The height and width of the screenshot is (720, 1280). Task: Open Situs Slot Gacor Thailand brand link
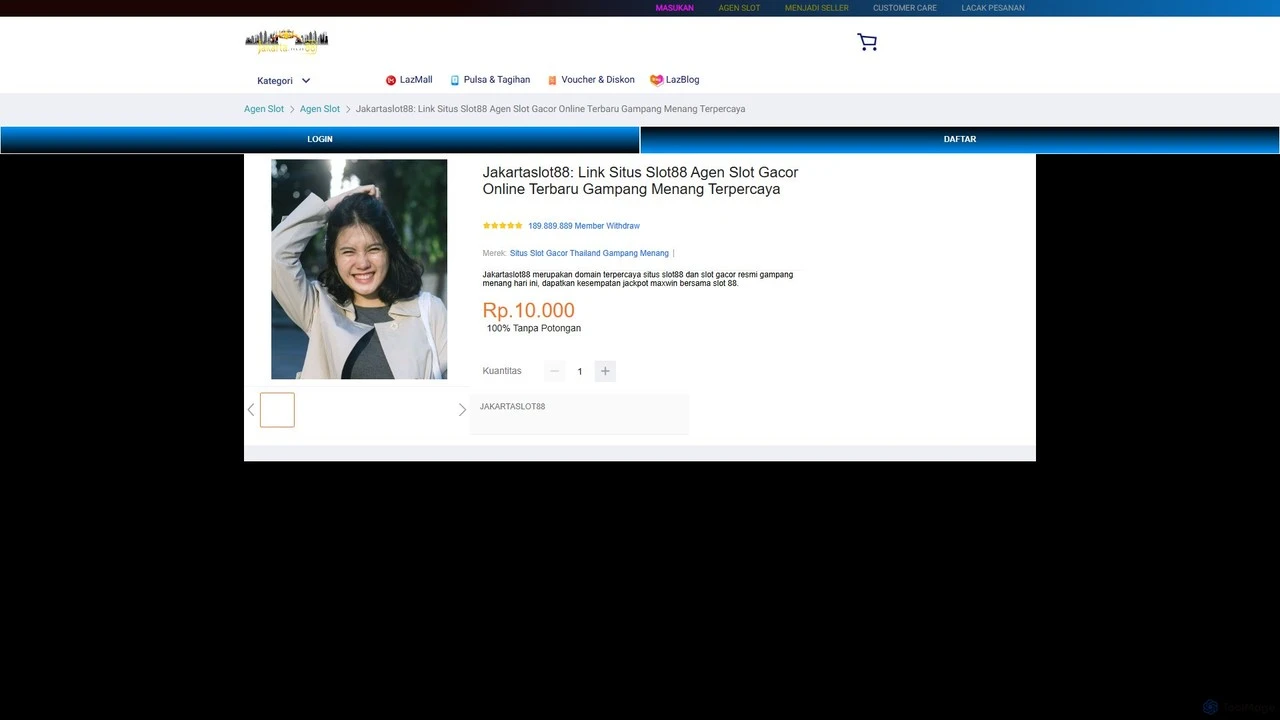pyautogui.click(x=589, y=254)
